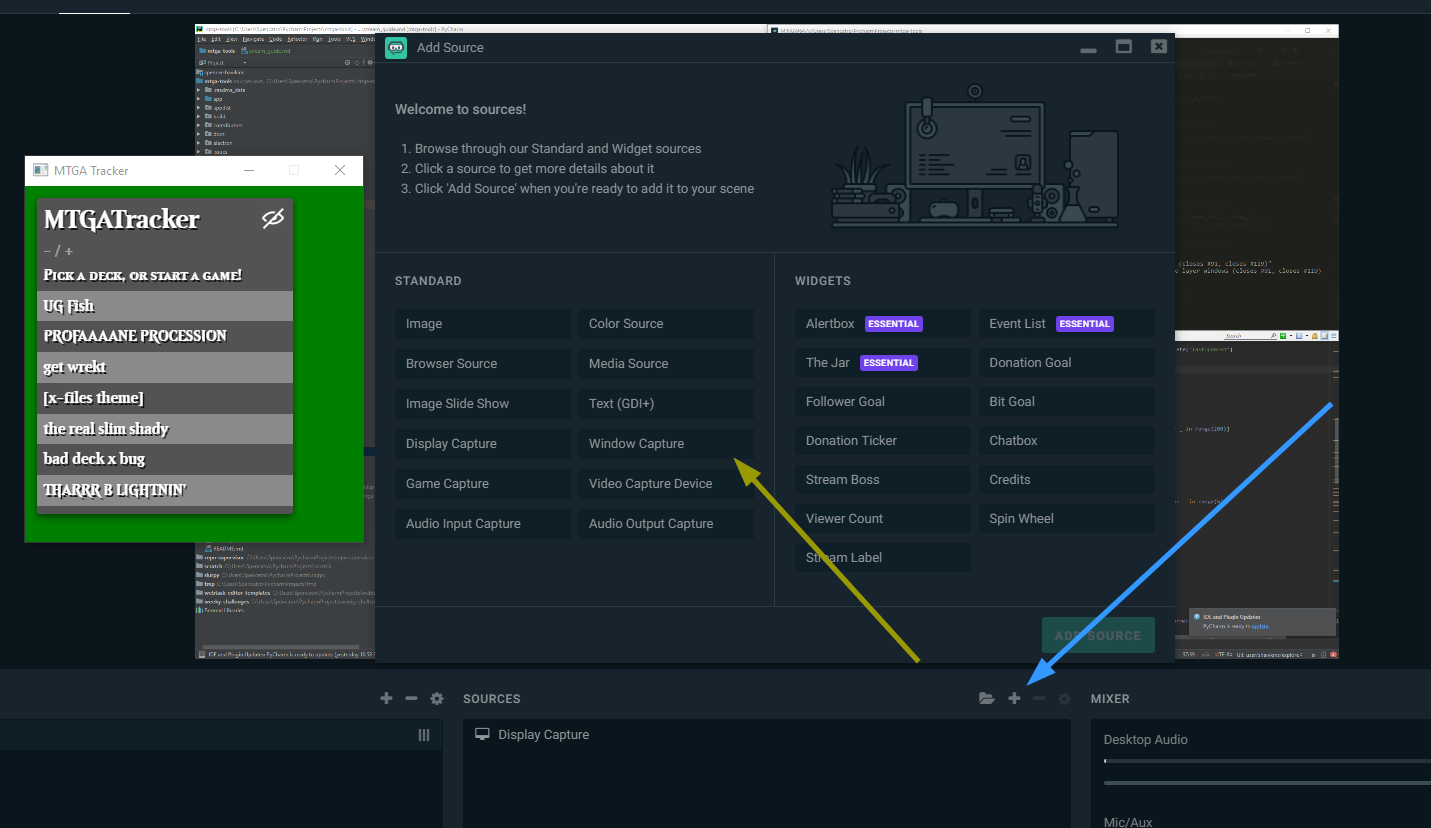Minimize the Add Source dialog
This screenshot has height=828, width=1431.
click(1088, 48)
